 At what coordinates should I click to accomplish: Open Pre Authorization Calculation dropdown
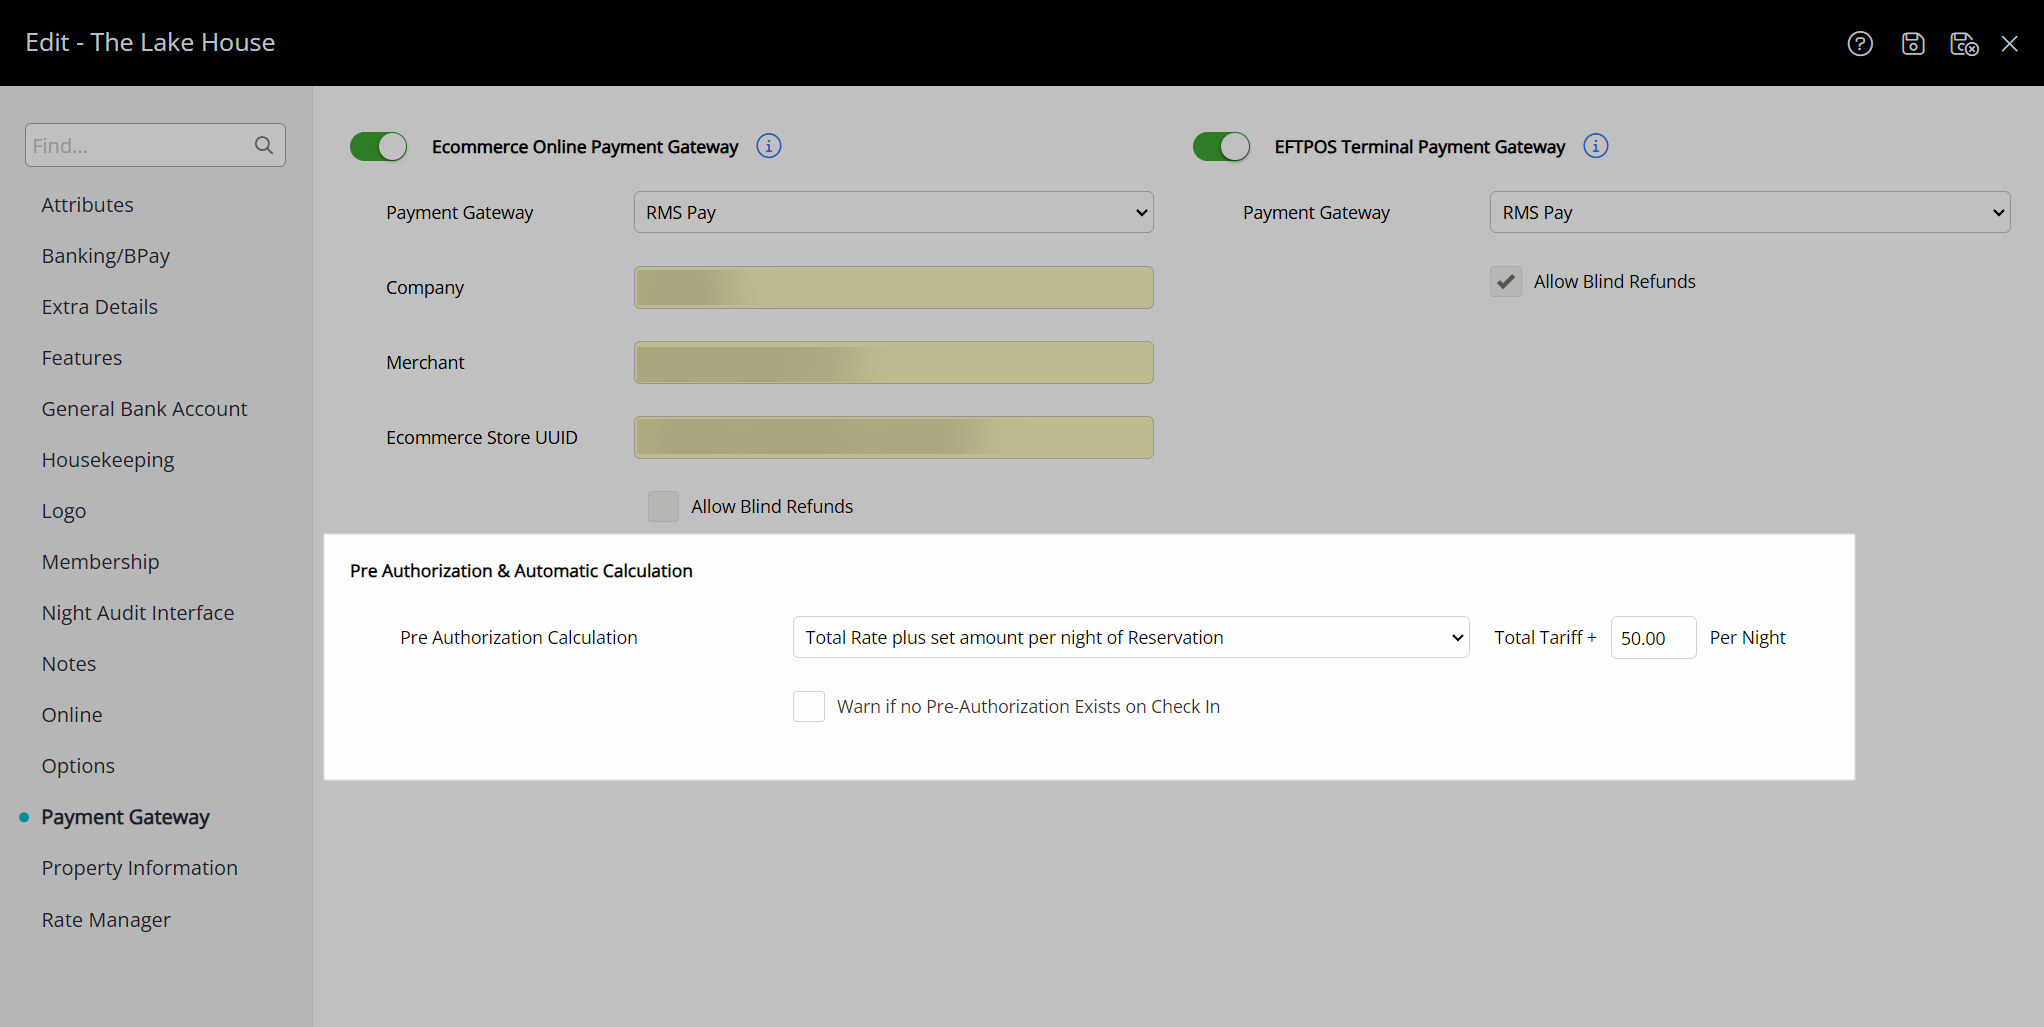[1131, 637]
